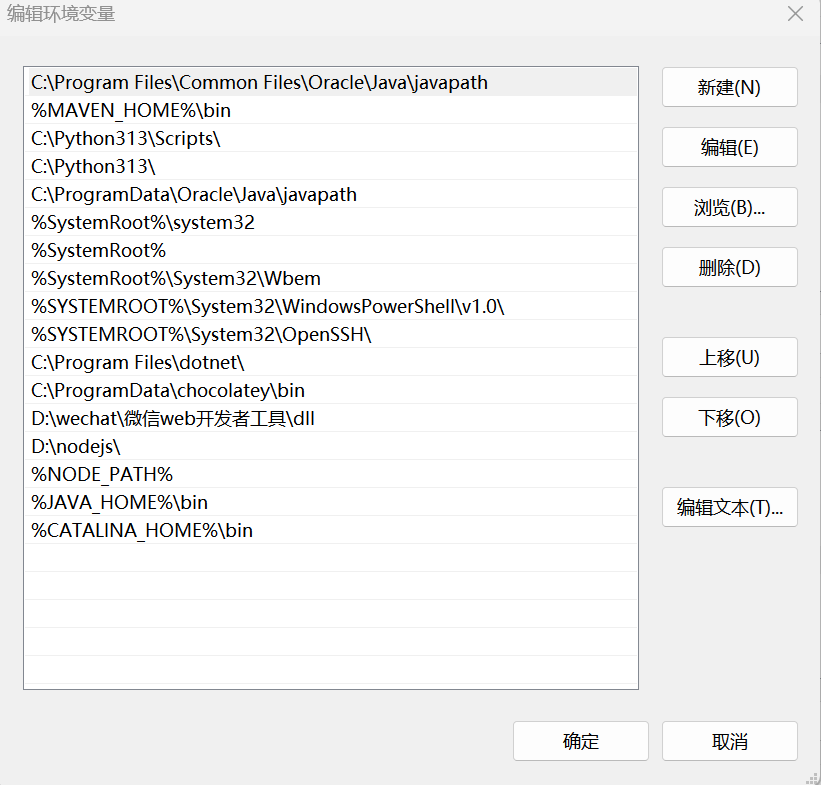Select the System32\OpenSSH\ entry

click(x=331, y=334)
